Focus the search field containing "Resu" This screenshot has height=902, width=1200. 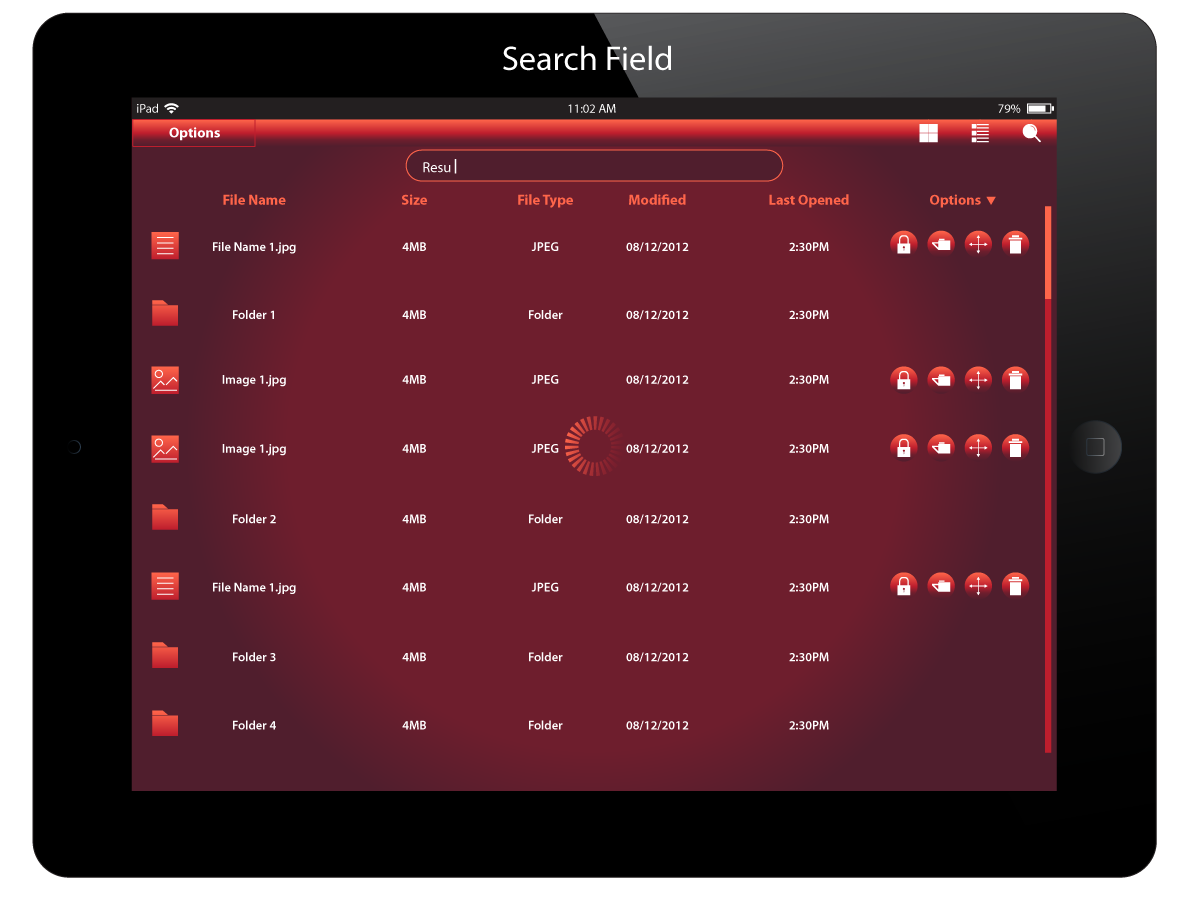594,166
